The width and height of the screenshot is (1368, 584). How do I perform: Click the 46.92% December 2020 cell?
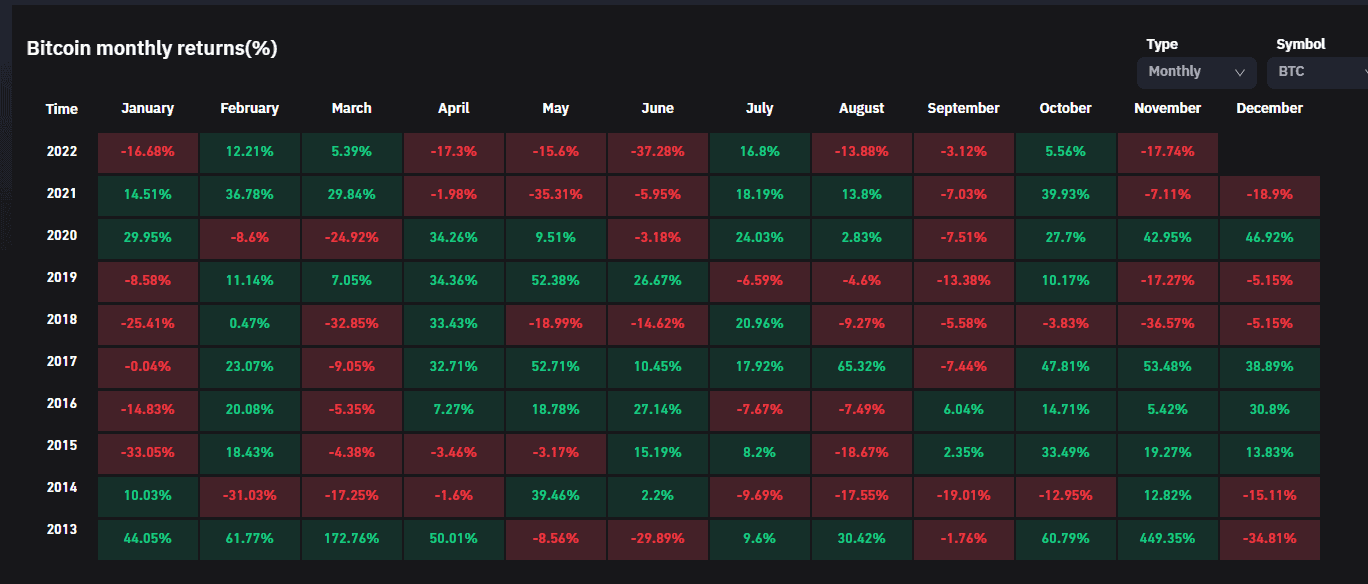click(1269, 238)
